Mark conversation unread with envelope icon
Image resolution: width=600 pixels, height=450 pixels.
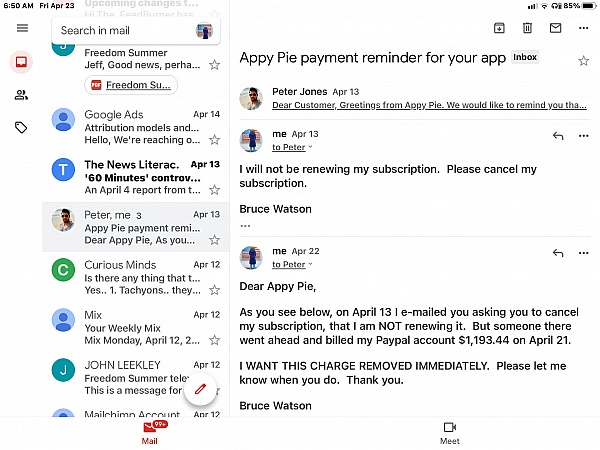555,28
